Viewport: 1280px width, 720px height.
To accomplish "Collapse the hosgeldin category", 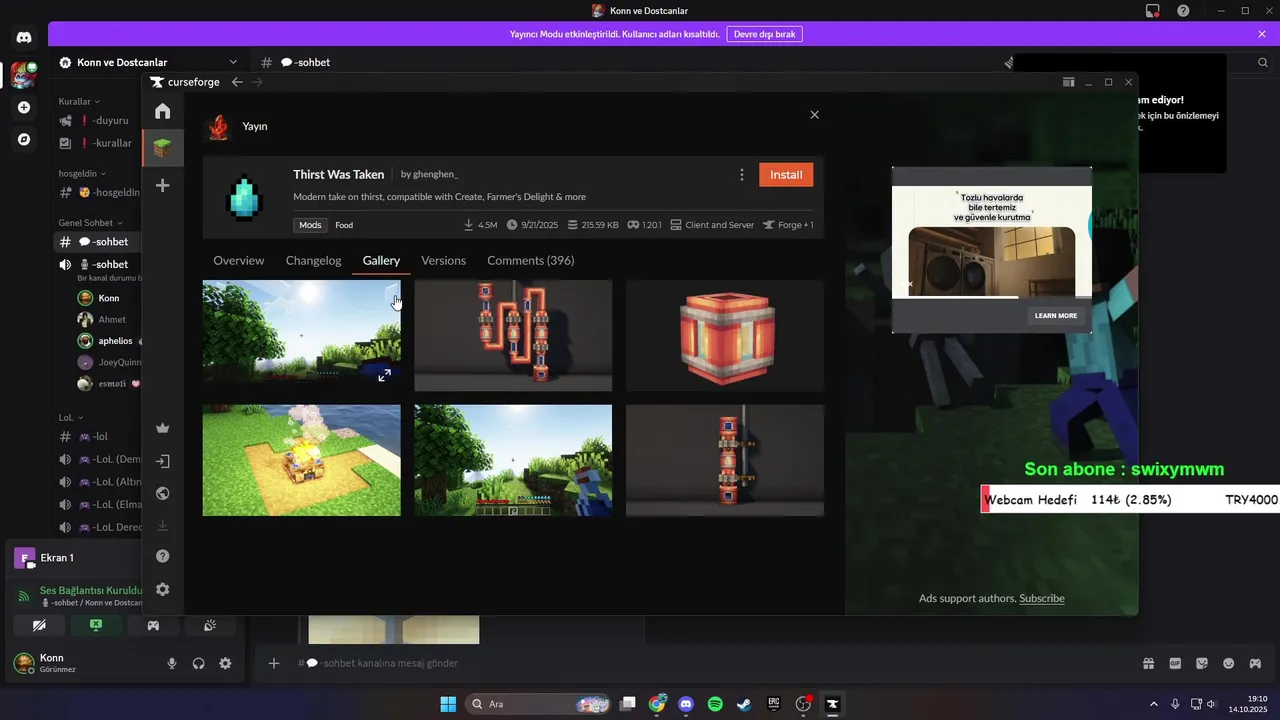I will click(x=83, y=173).
